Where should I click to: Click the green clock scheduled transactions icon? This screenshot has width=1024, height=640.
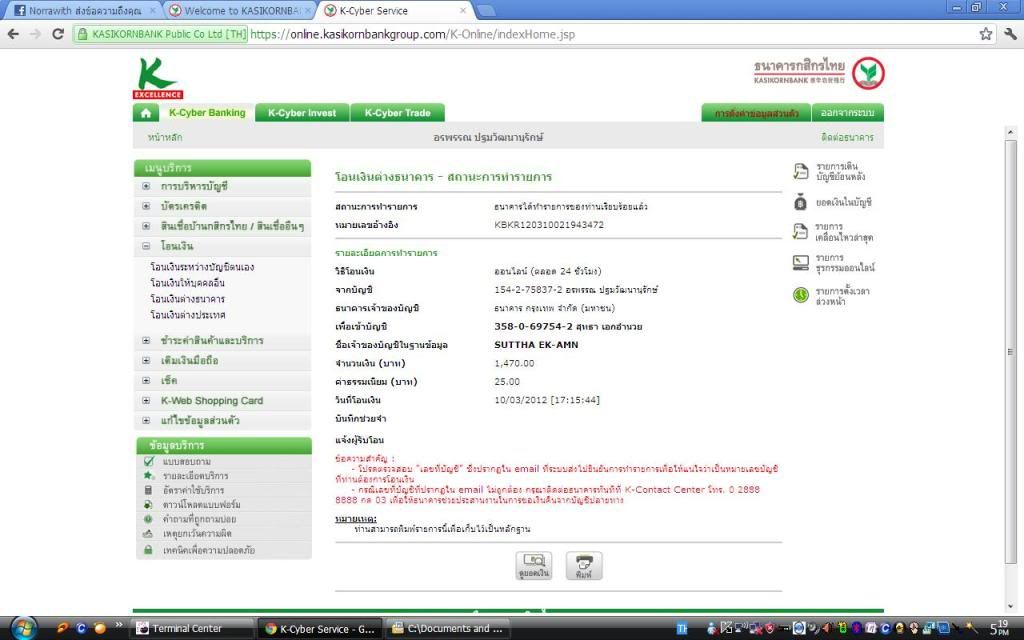coord(800,294)
